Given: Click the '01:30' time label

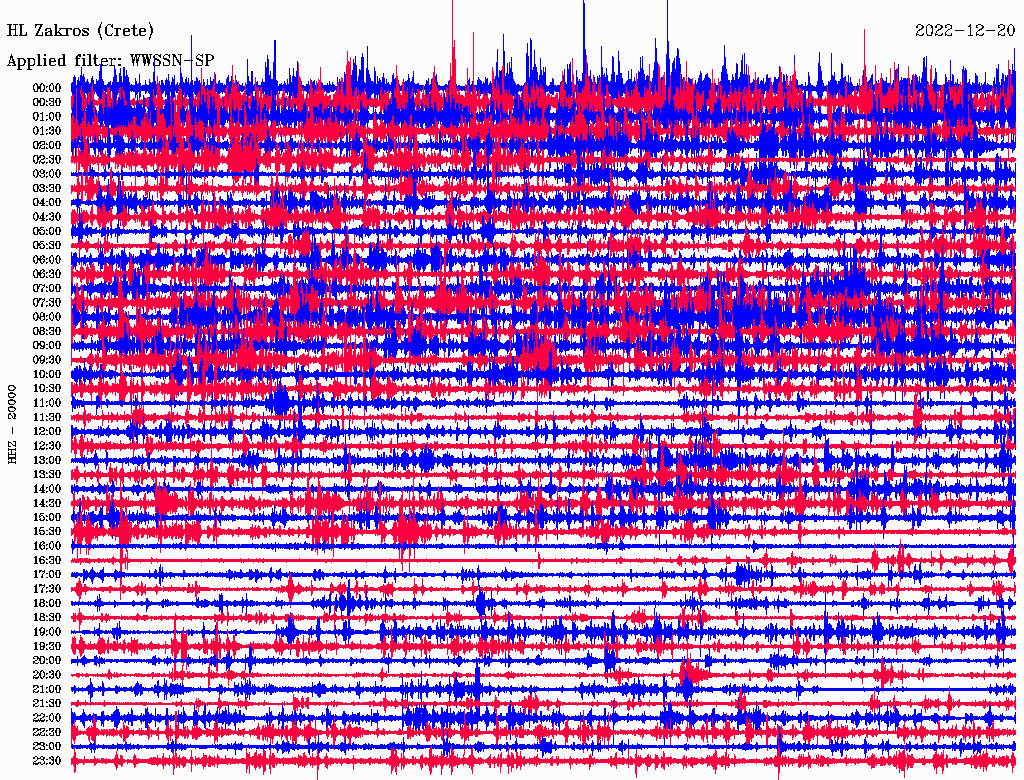Looking at the screenshot, I should pyautogui.click(x=47, y=131).
